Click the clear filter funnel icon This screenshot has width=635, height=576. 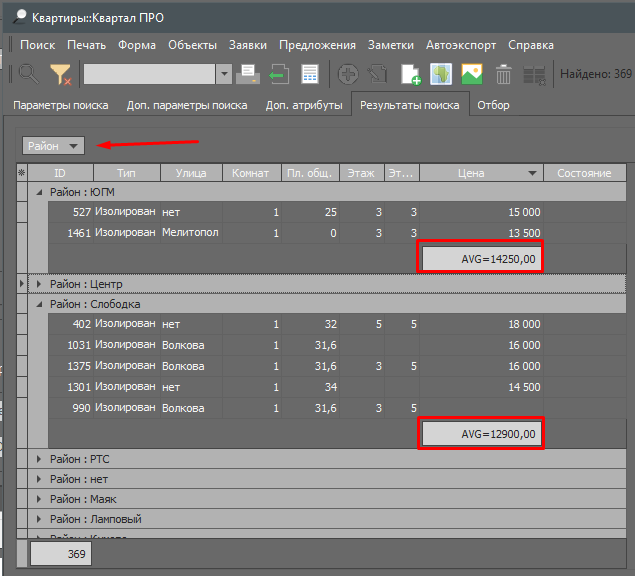tap(61, 74)
